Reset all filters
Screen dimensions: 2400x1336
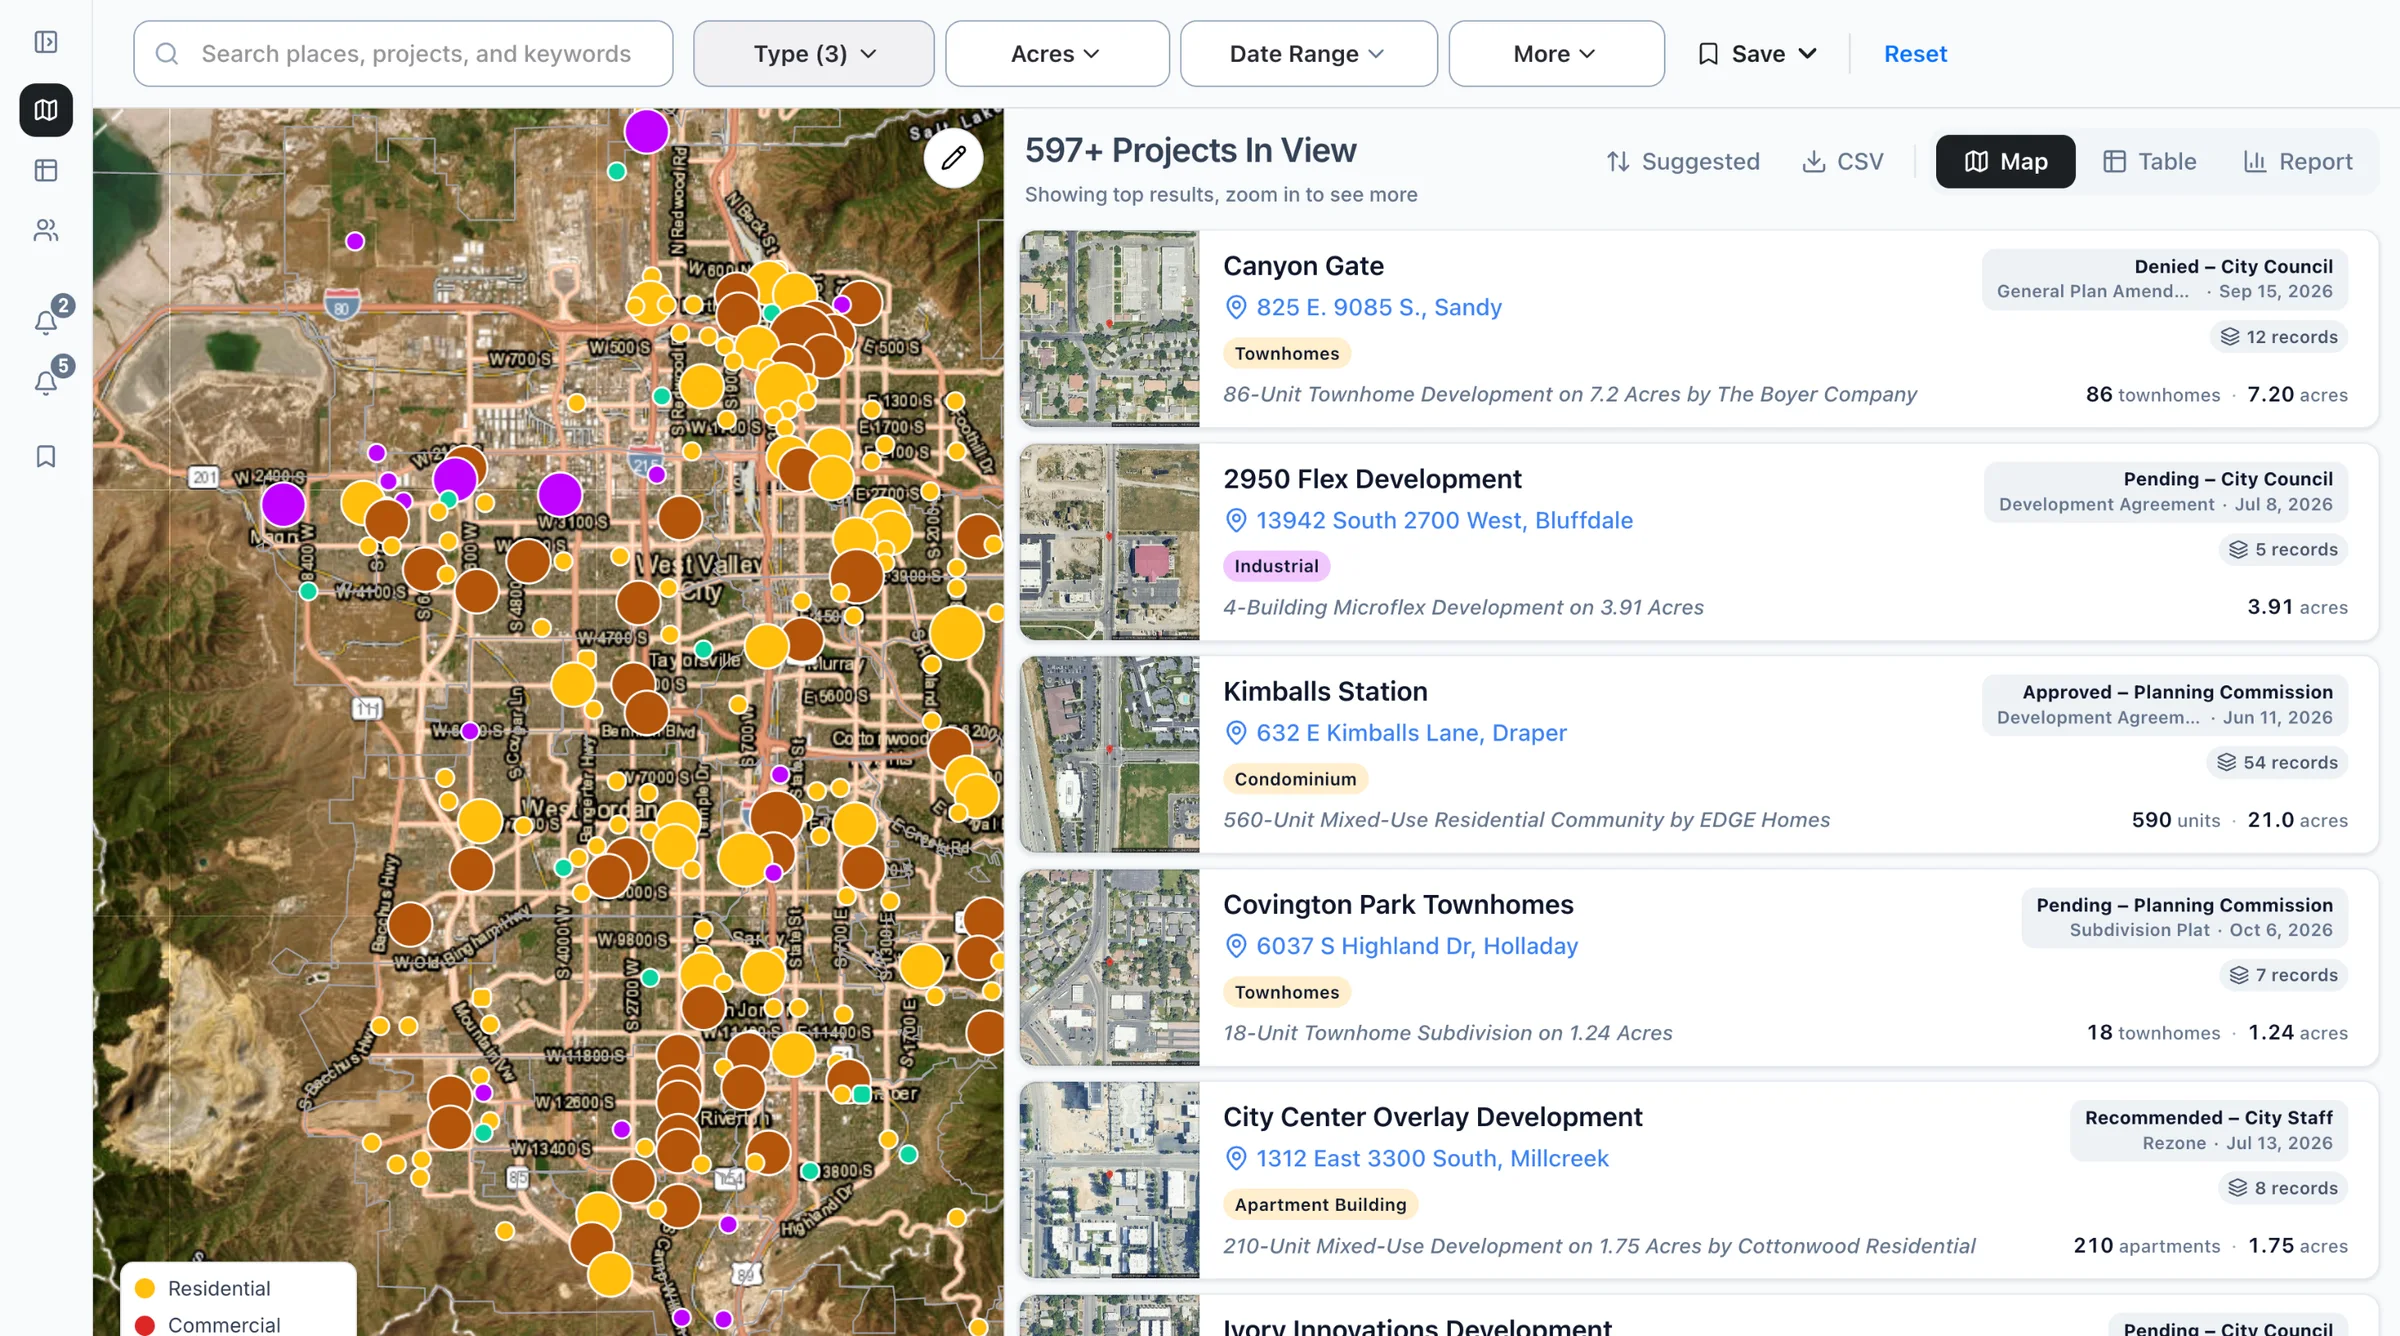(x=1915, y=54)
